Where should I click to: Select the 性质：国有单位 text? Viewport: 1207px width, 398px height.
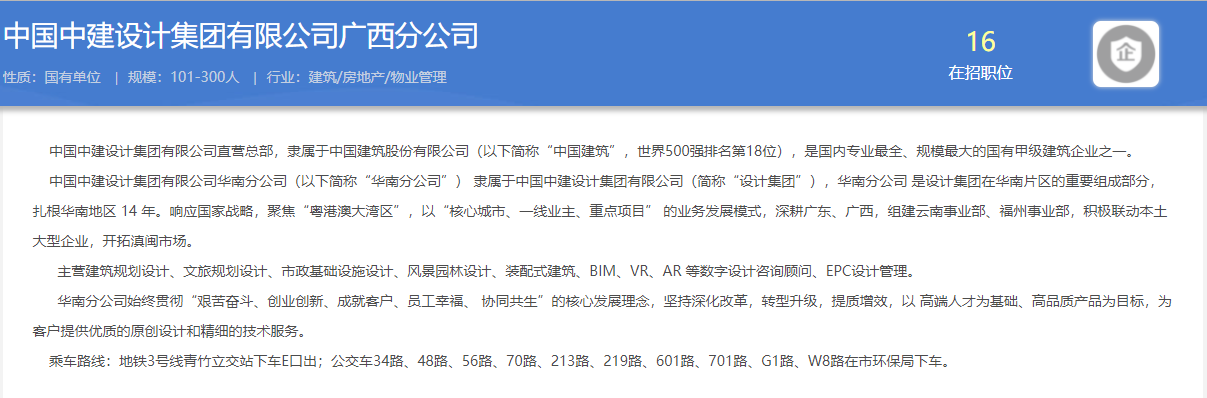[52, 77]
